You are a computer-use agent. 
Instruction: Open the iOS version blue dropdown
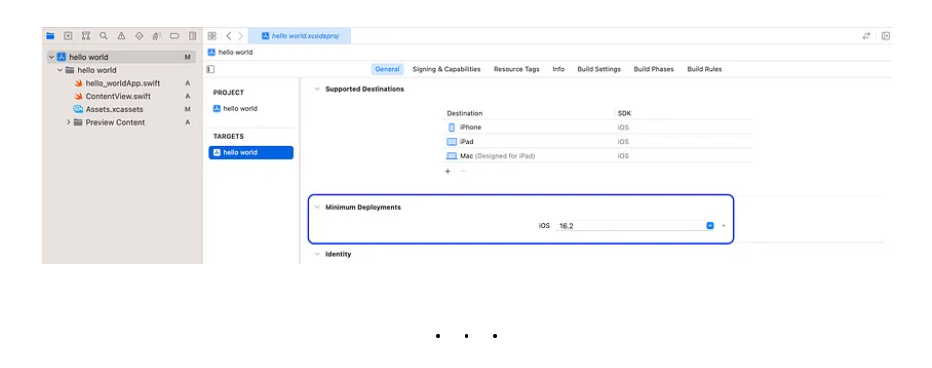point(710,226)
